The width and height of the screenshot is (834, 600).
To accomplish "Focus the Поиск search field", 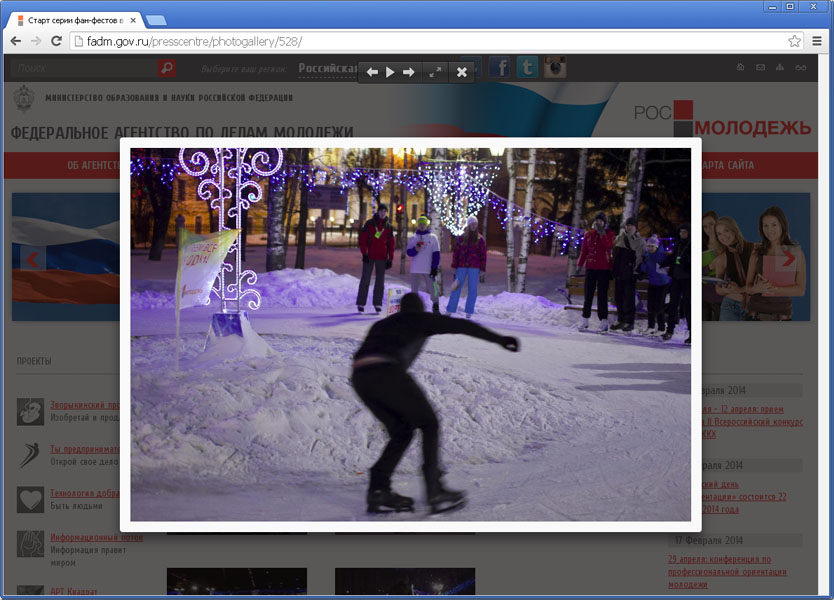I will (x=84, y=68).
